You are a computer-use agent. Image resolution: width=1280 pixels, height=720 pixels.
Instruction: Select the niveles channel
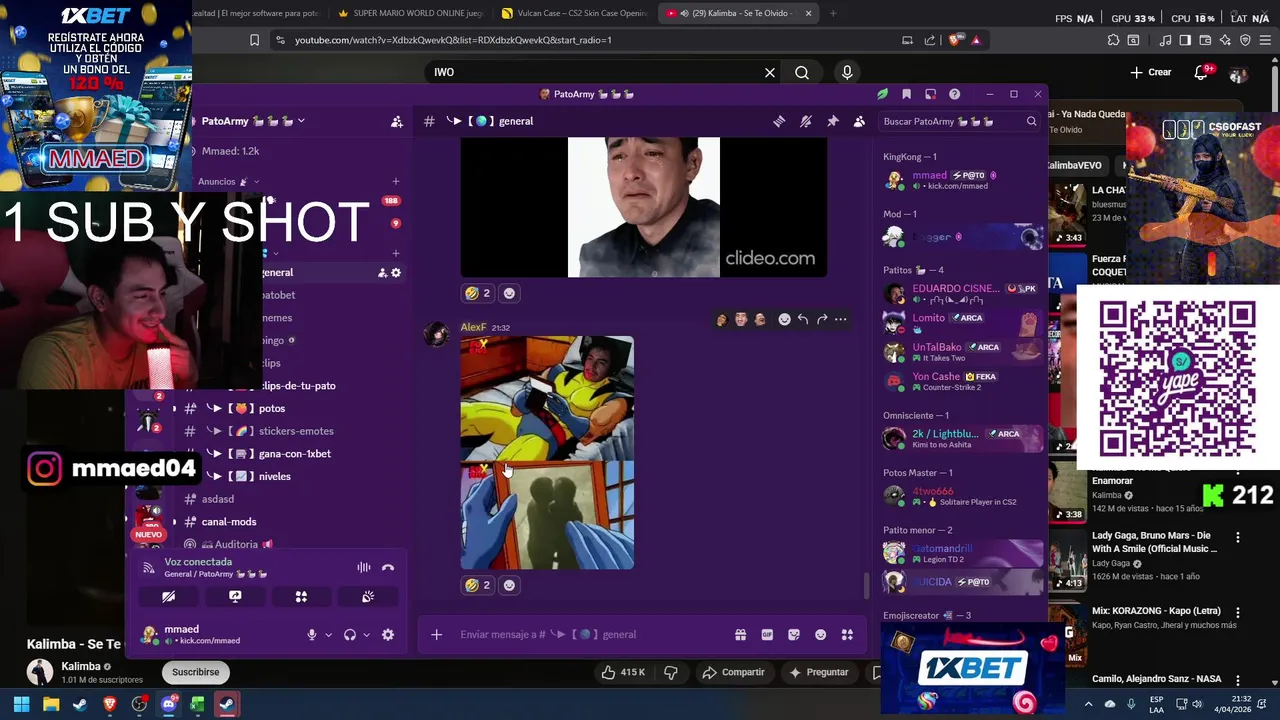[275, 477]
